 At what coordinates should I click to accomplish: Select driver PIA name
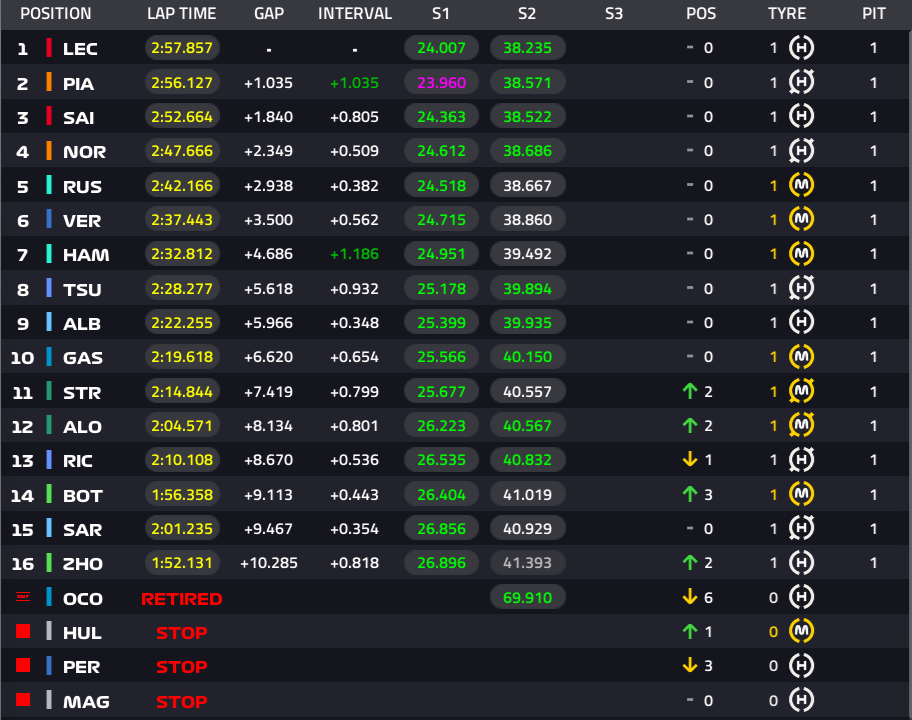pos(79,84)
